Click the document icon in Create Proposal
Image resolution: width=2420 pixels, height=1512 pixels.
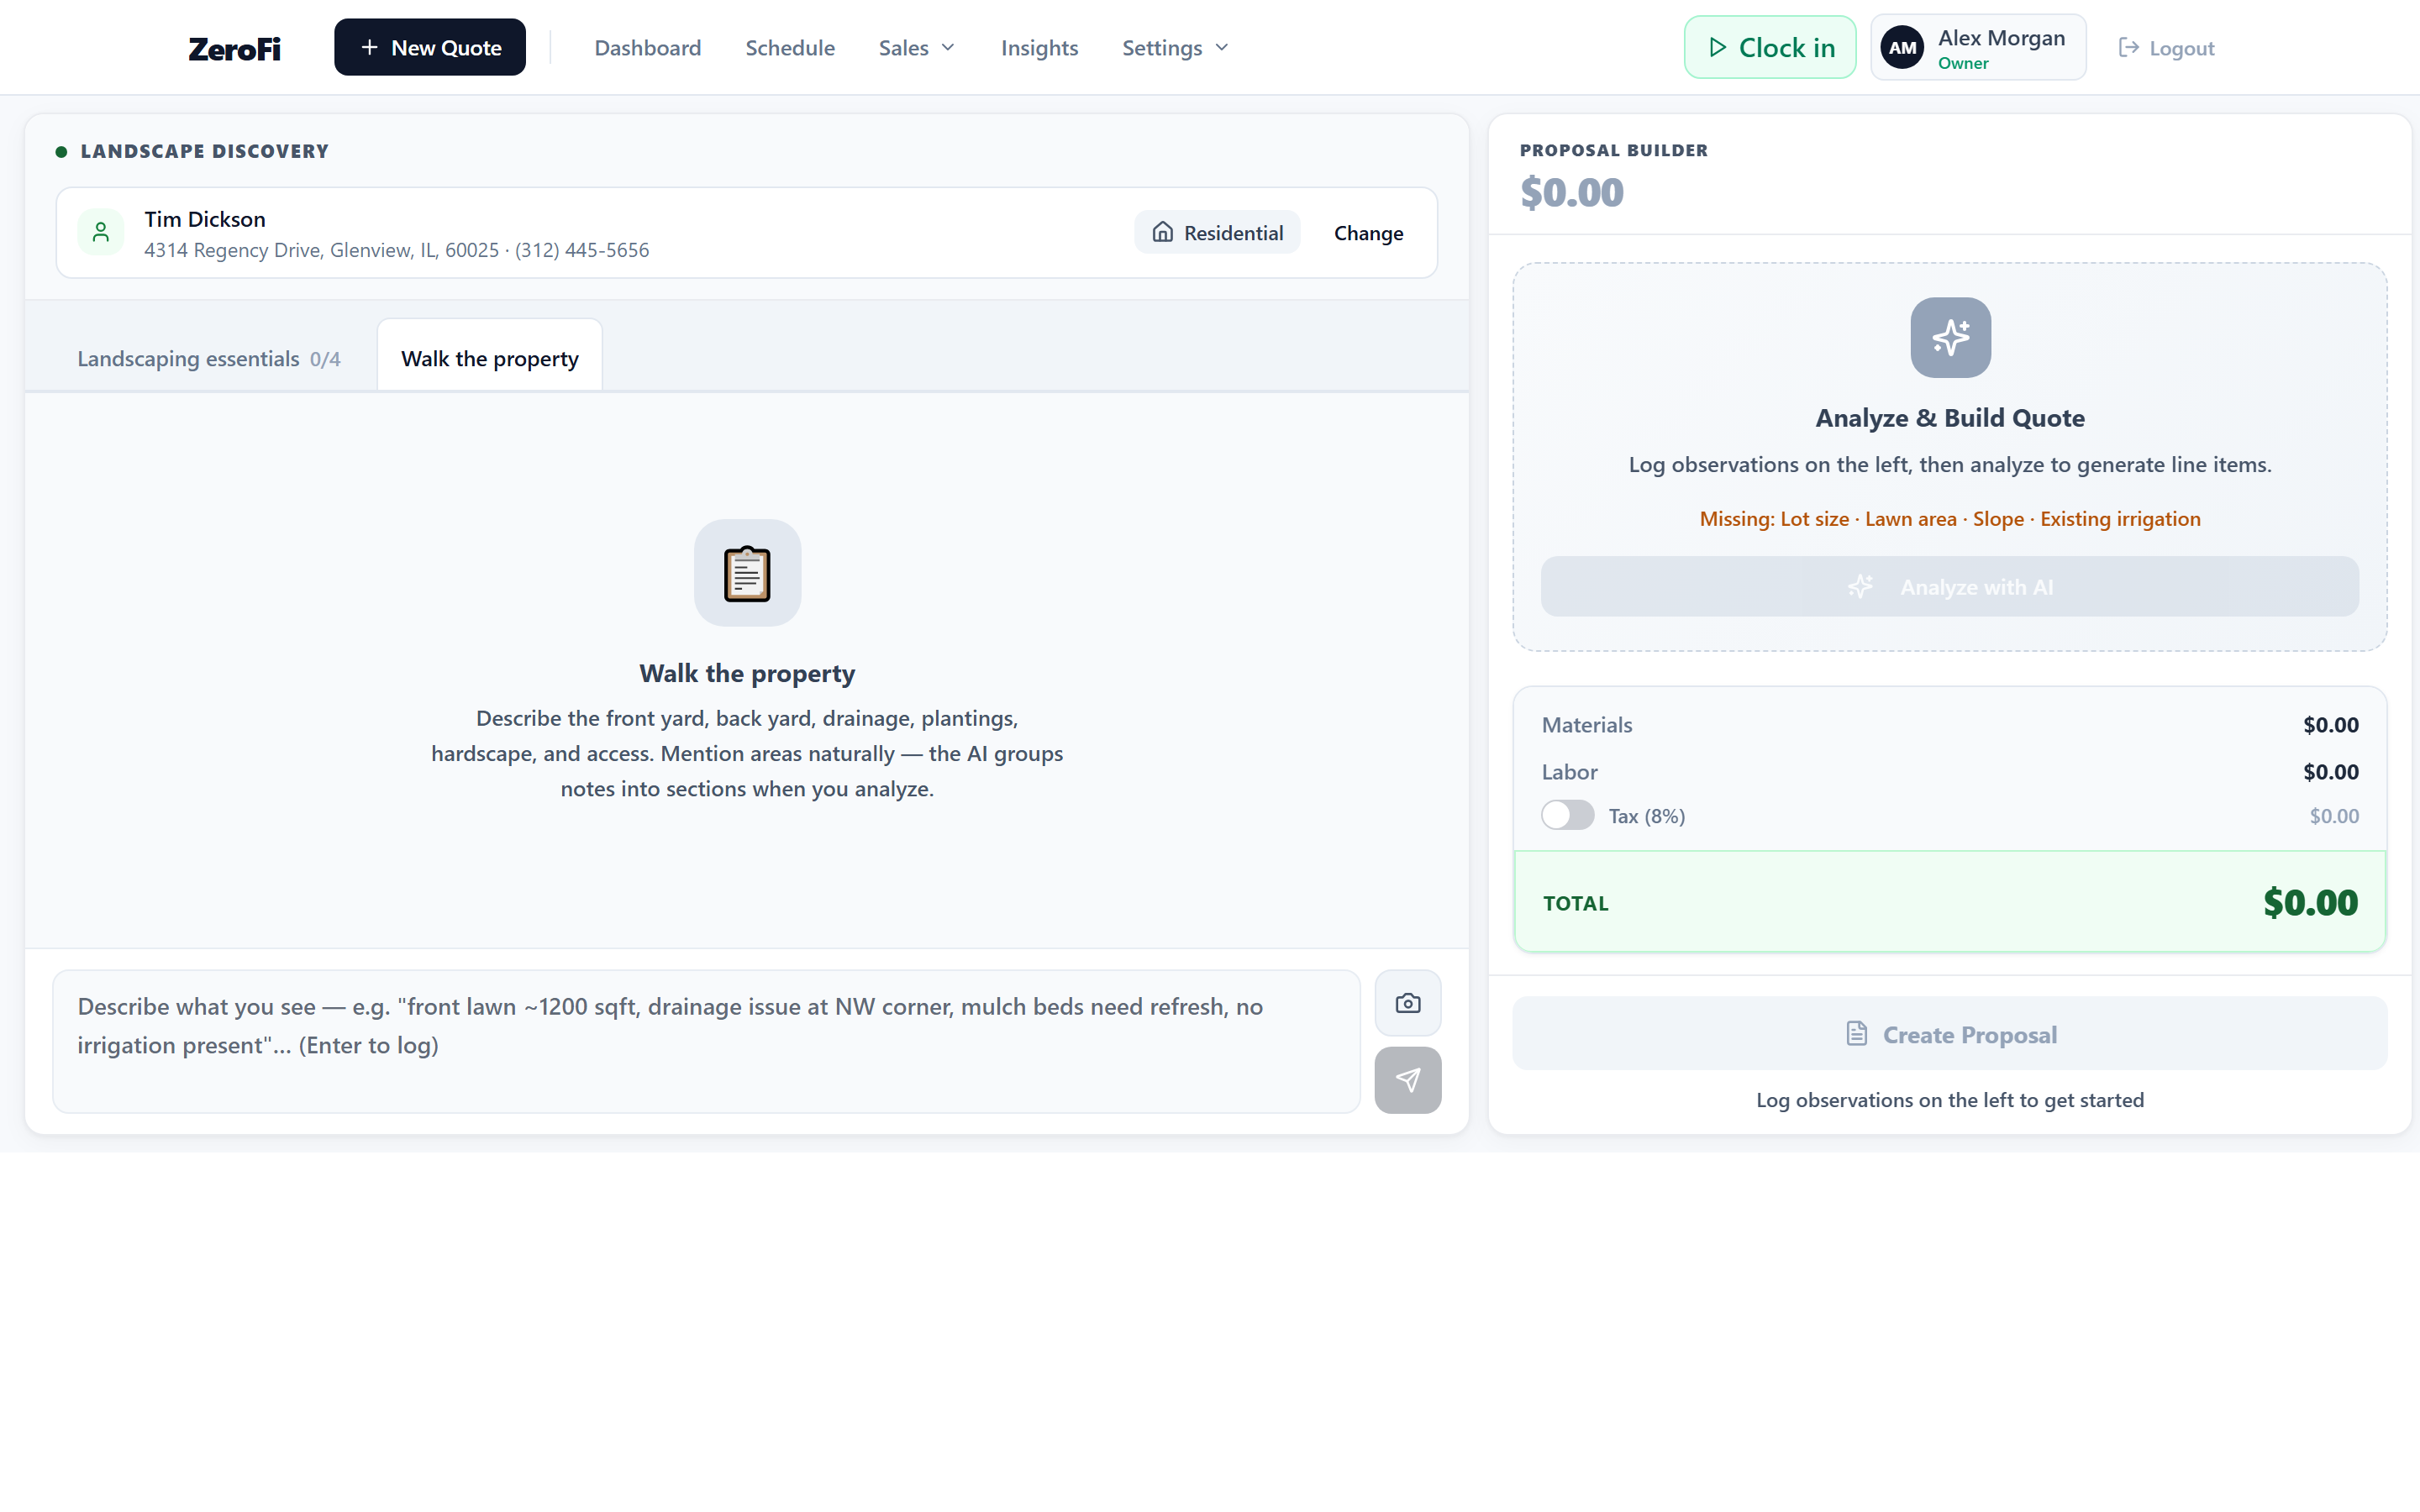[x=1856, y=1033]
